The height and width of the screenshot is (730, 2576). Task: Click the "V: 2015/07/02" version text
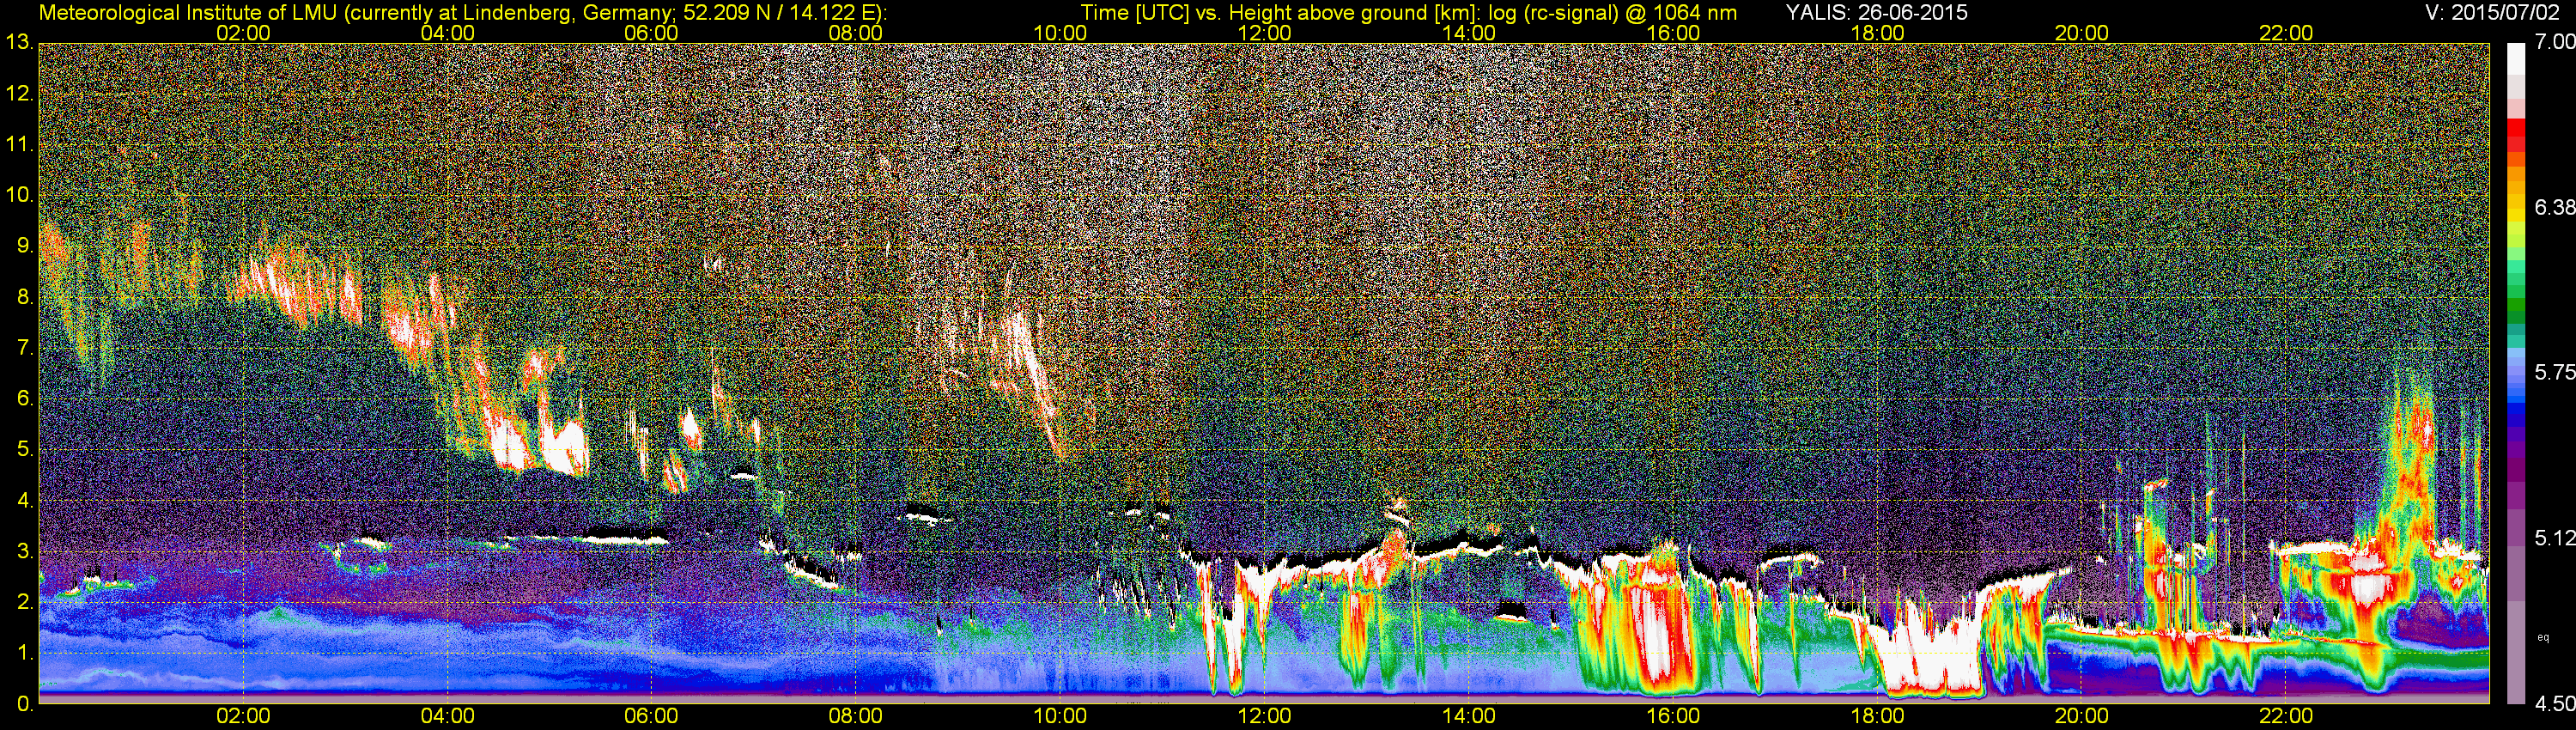[2493, 12]
